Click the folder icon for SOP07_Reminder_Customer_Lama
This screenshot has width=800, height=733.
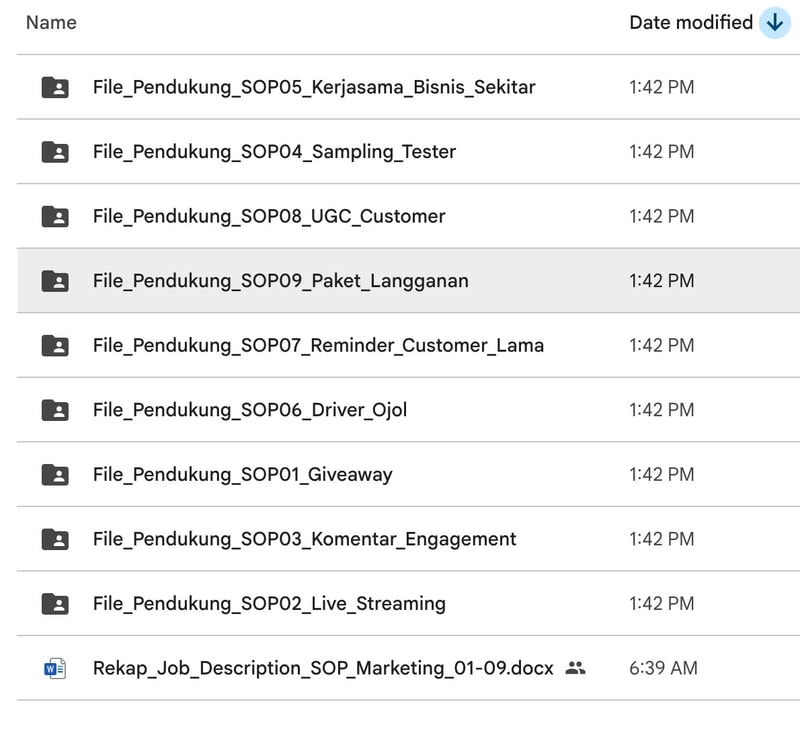click(55, 345)
